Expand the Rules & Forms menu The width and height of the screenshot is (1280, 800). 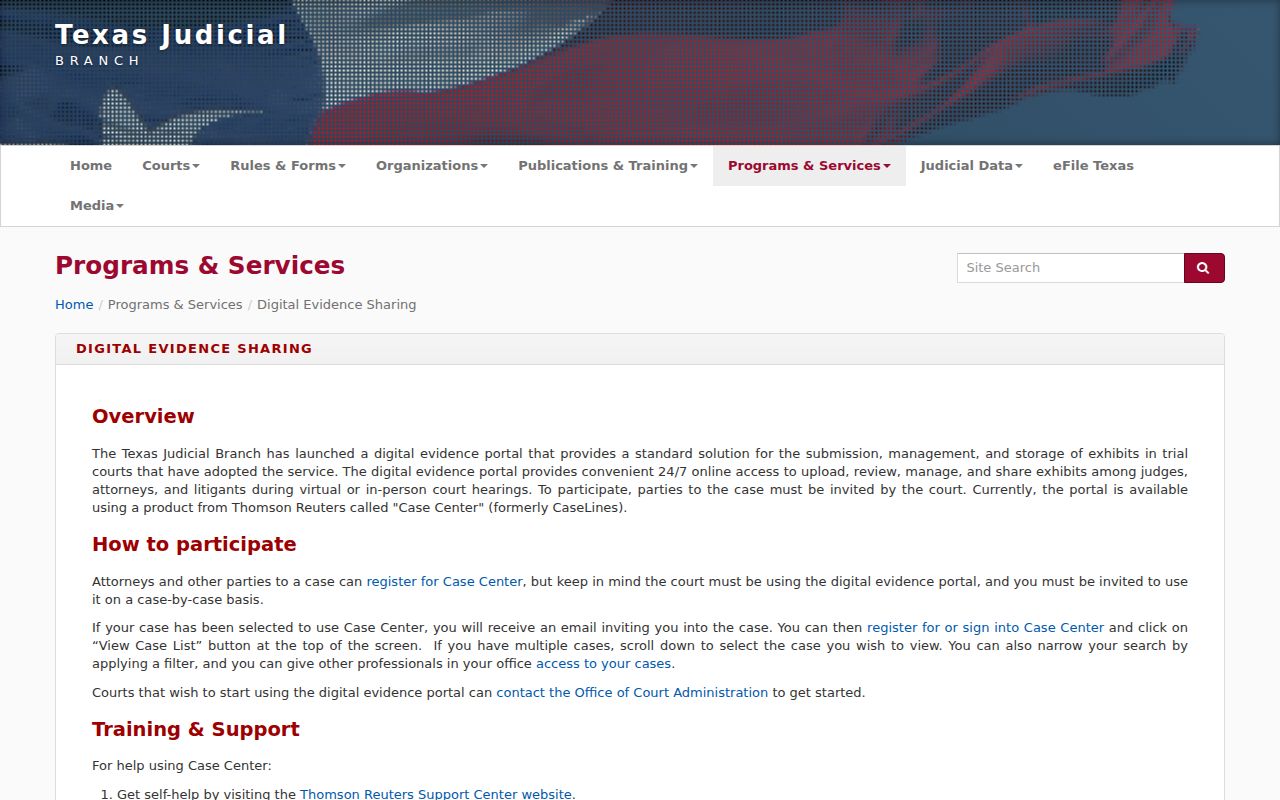(x=288, y=166)
